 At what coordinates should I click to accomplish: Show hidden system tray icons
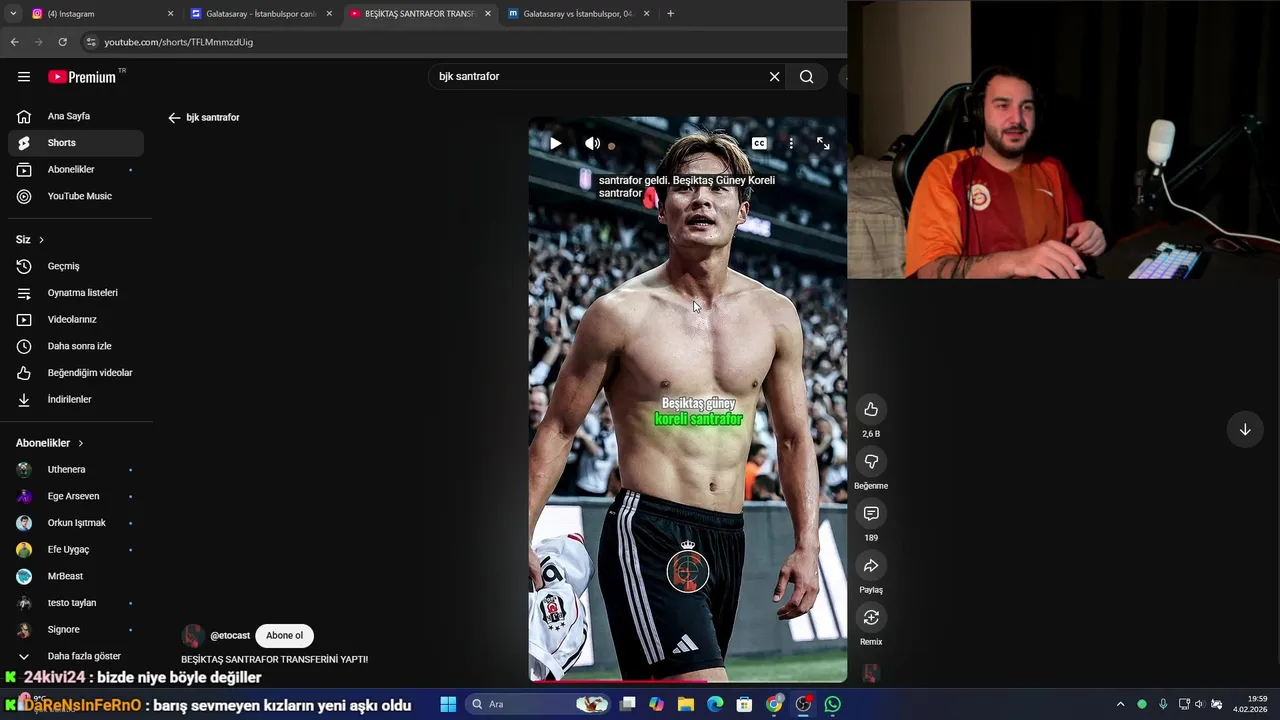click(1120, 705)
